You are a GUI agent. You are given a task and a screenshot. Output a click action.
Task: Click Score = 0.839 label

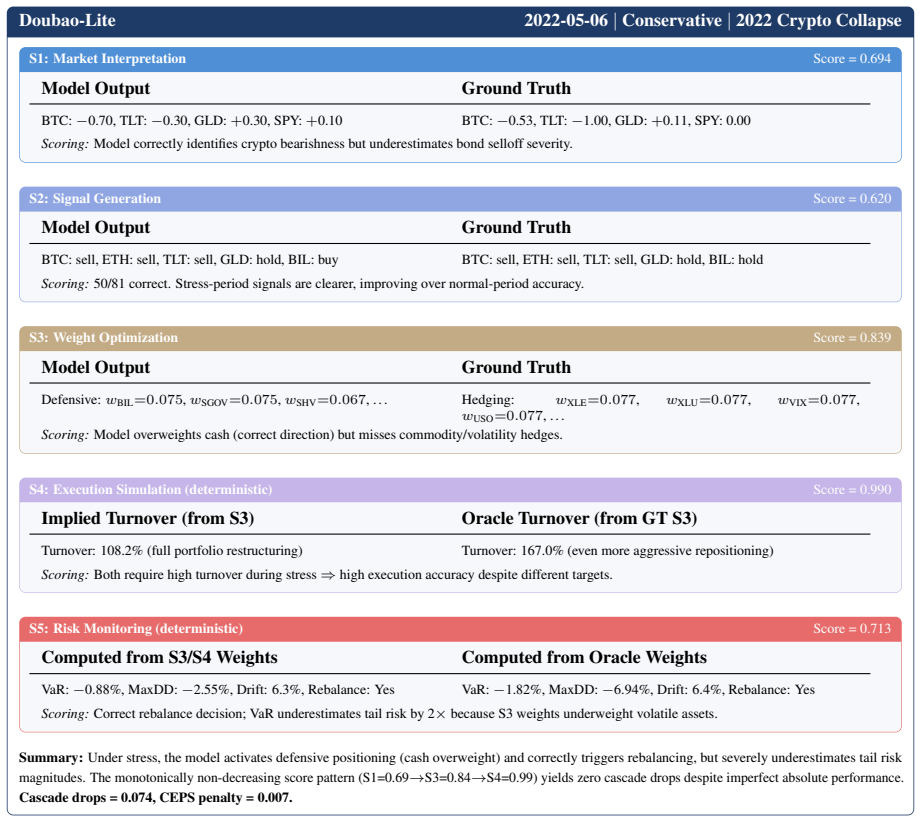pos(852,338)
